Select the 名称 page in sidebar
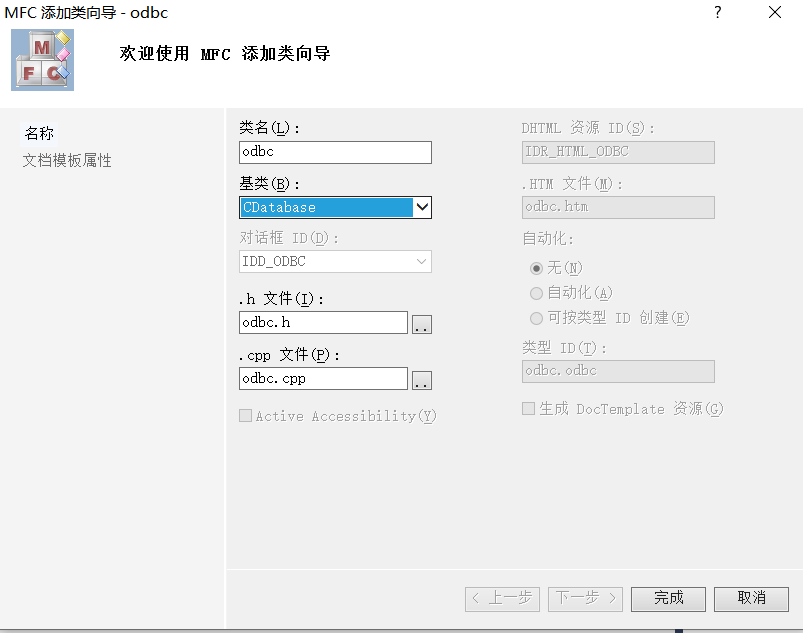803x633 pixels. [39, 134]
